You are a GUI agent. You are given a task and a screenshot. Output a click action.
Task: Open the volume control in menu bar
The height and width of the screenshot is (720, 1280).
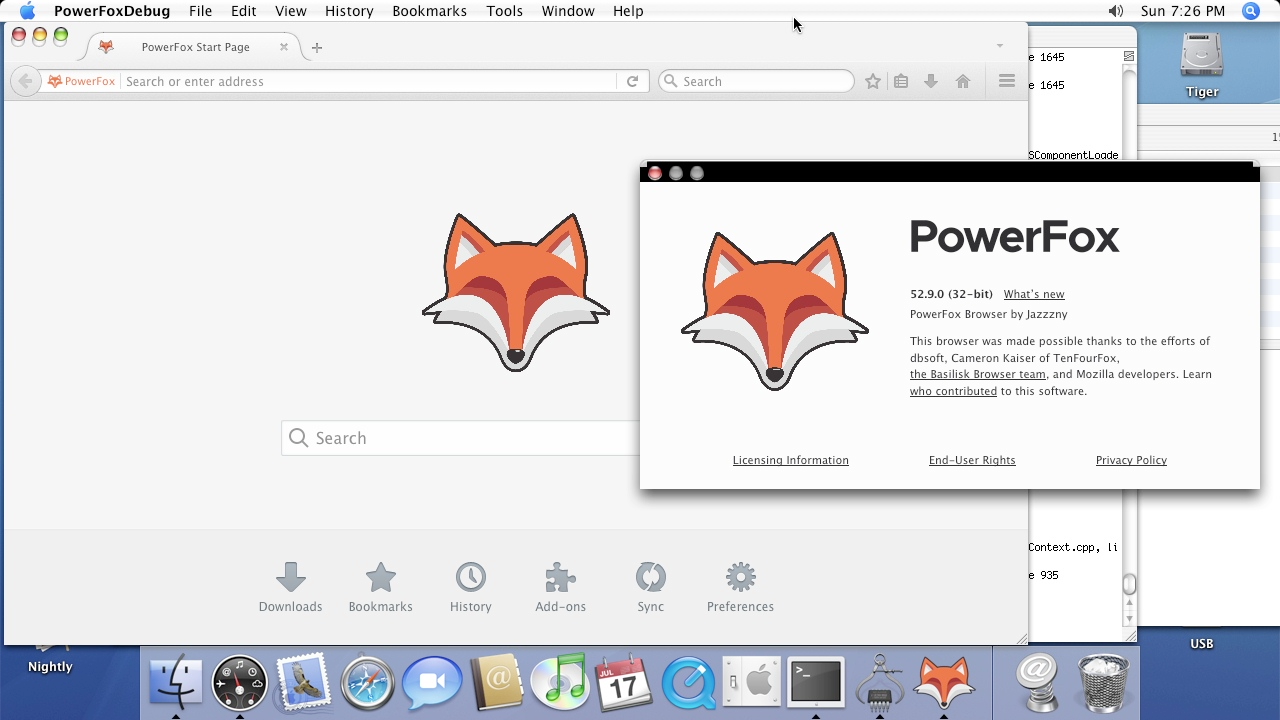pos(1116,11)
